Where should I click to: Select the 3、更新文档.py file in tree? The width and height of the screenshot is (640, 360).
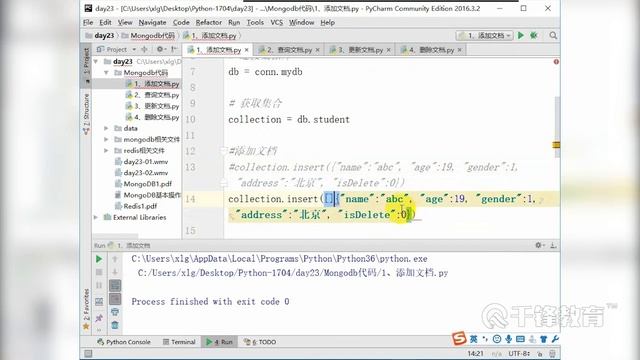[x=153, y=106]
